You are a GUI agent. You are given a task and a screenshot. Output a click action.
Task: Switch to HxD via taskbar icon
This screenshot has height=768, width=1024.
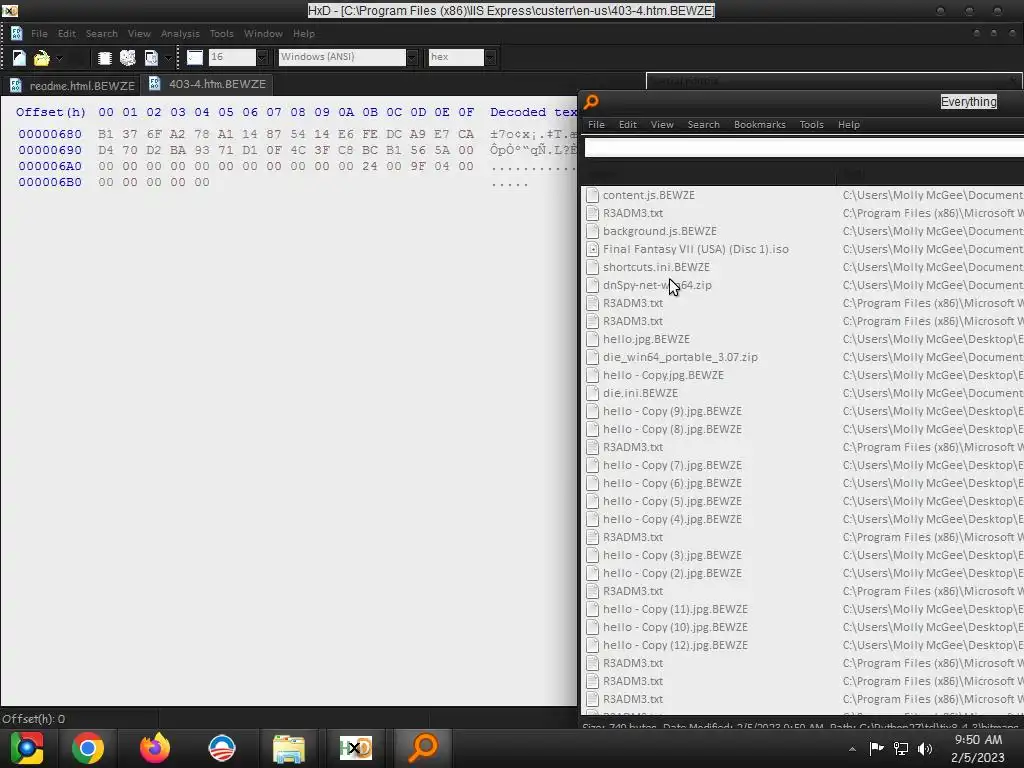click(x=356, y=748)
